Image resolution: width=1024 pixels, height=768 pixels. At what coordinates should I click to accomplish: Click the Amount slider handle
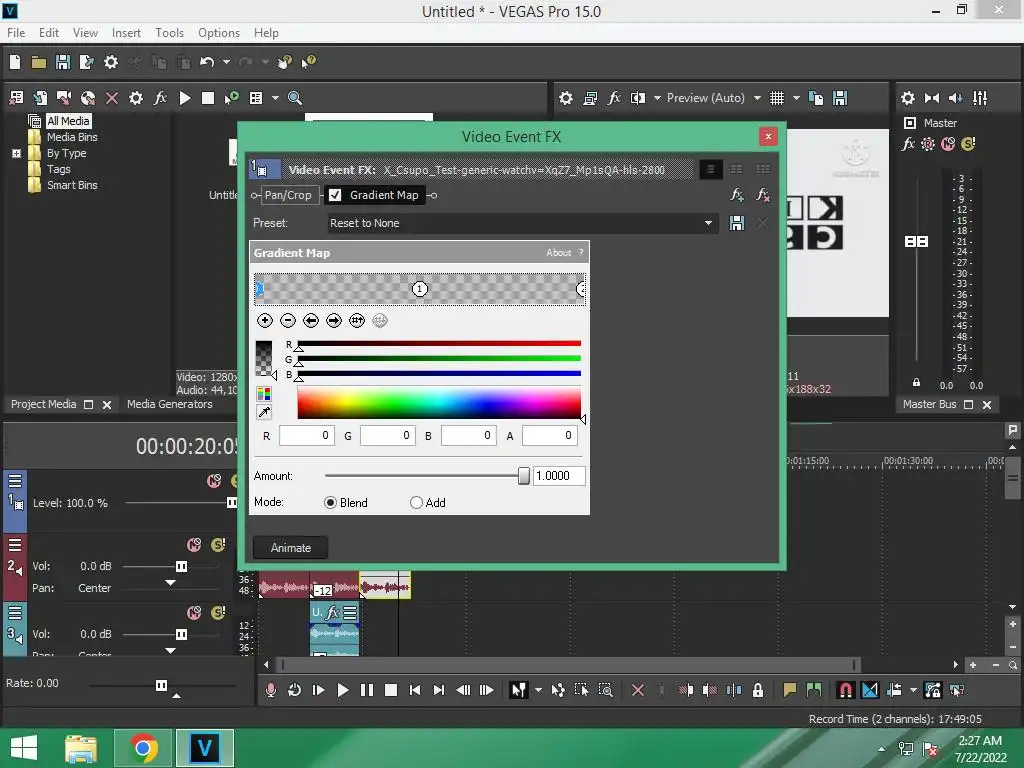pos(523,476)
